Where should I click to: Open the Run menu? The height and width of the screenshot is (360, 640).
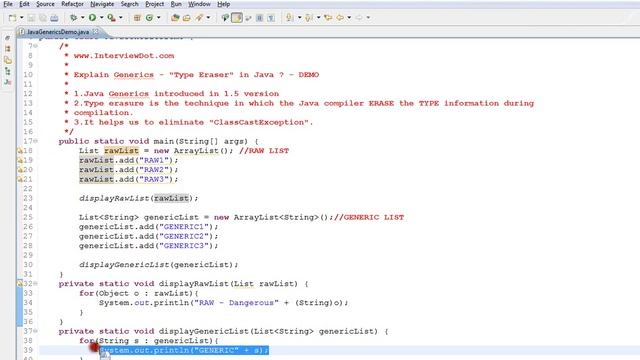(x=176, y=4)
